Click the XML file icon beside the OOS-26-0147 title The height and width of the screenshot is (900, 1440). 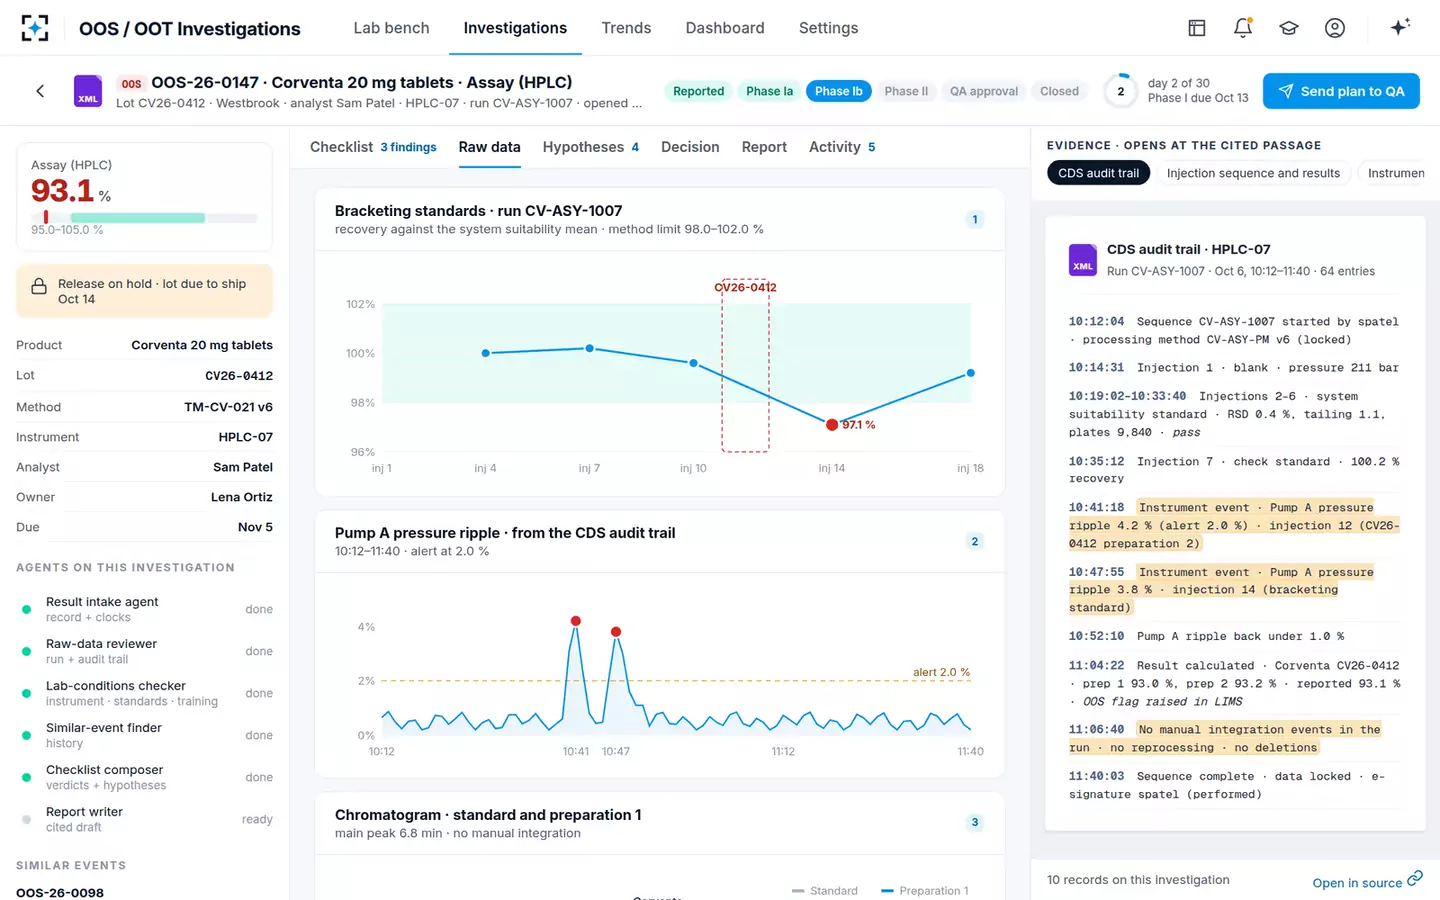(88, 91)
